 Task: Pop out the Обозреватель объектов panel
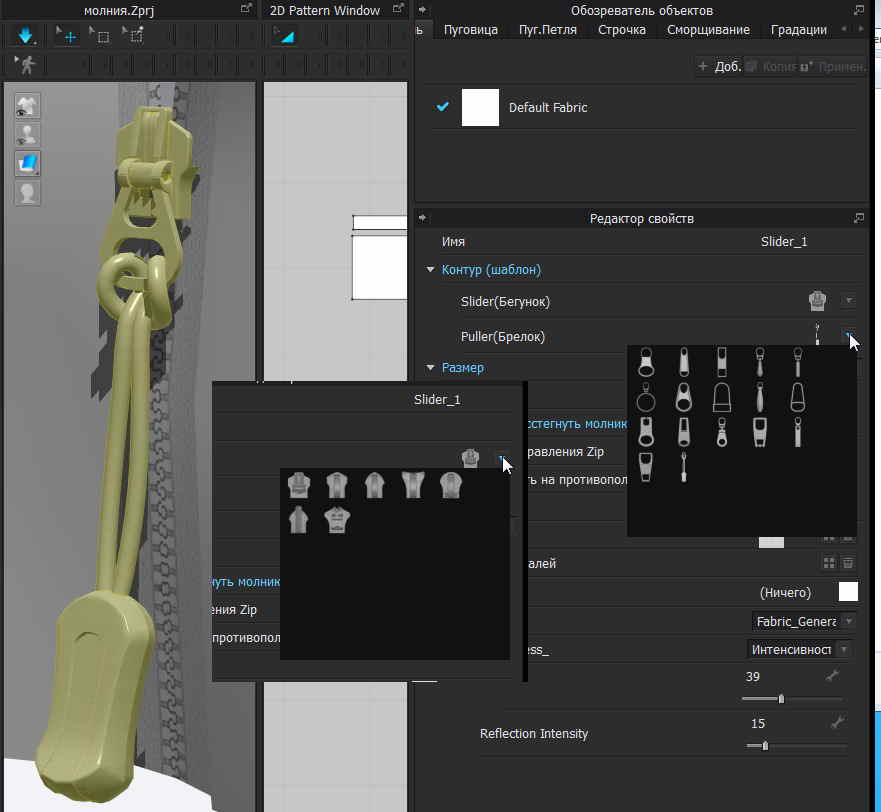click(859, 10)
